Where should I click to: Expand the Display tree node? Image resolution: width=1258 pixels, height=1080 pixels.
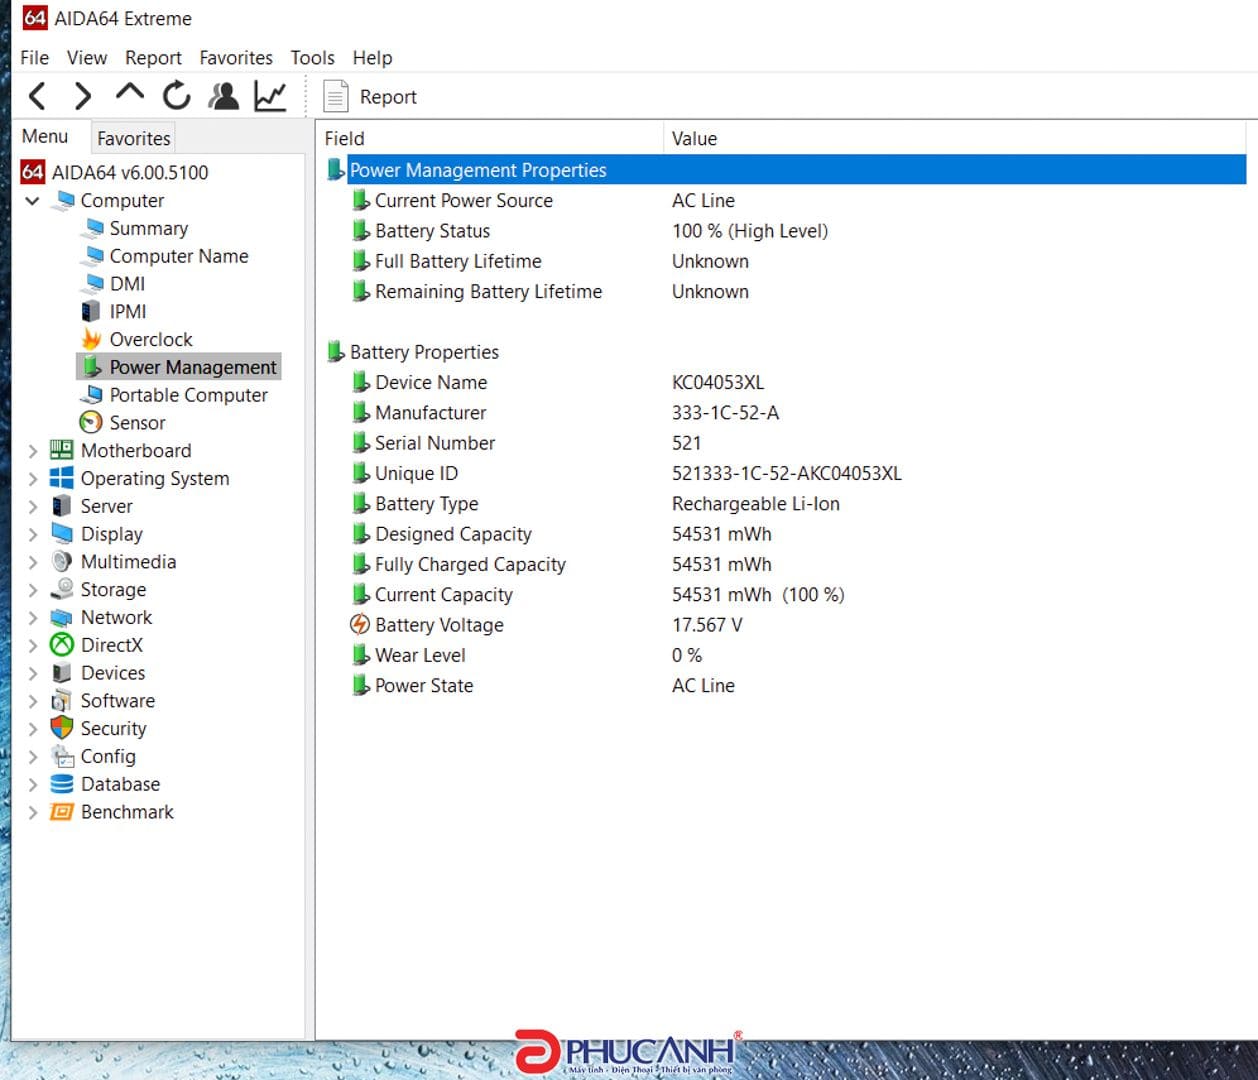tap(32, 534)
